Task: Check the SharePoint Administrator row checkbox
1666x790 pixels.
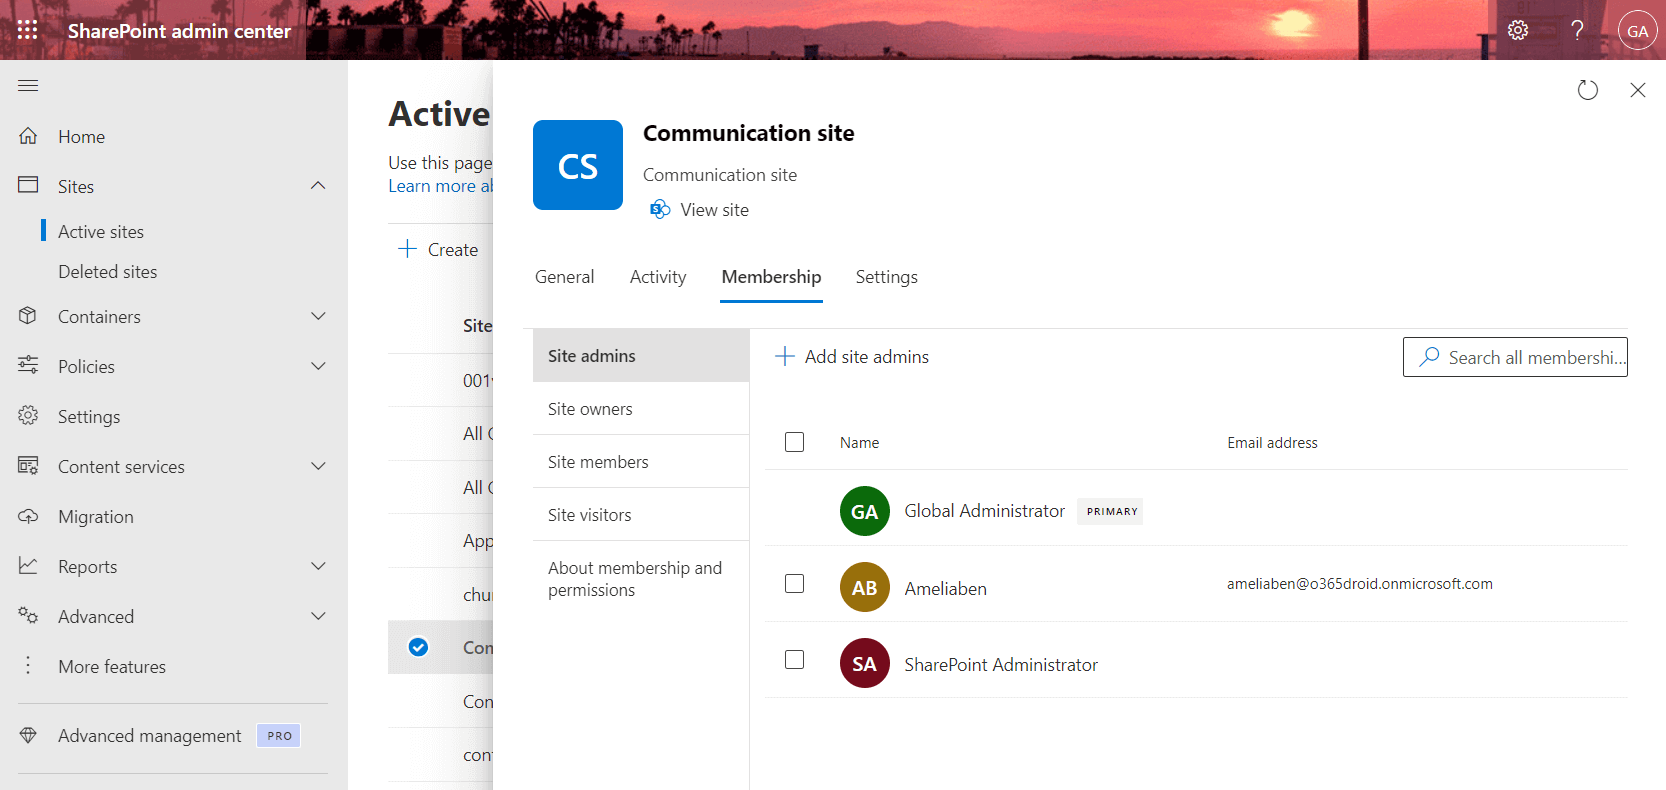Action: coord(794,660)
